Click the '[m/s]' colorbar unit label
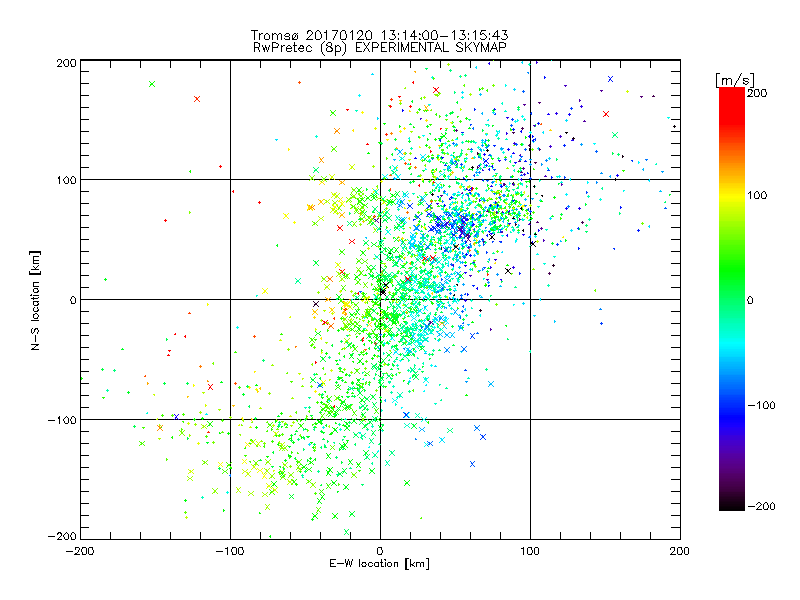Image resolution: width=800 pixels, height=600 pixels. pos(735,81)
